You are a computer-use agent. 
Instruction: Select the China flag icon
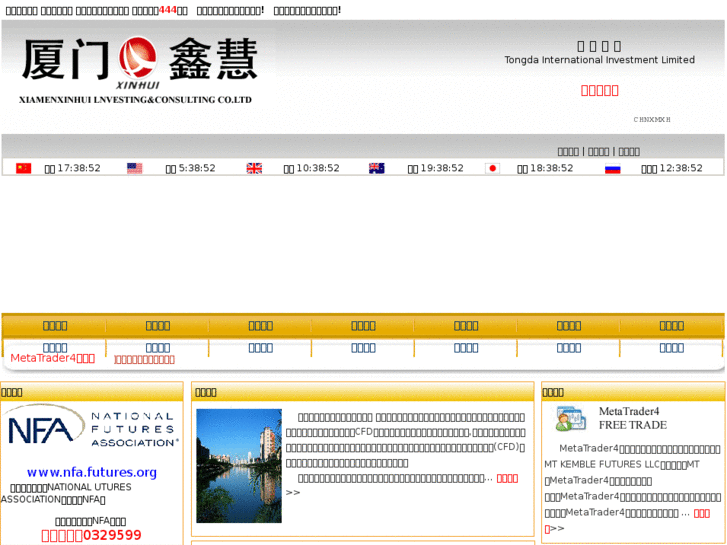click(x=24, y=168)
